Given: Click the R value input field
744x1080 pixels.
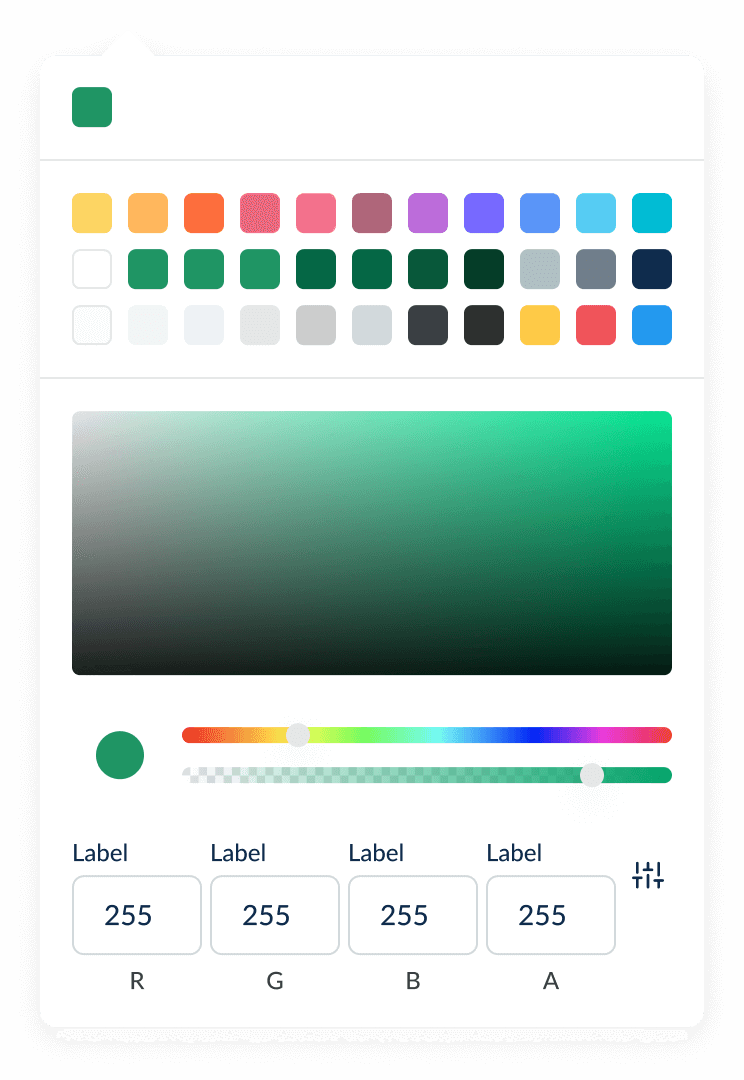Looking at the screenshot, I should tap(136, 915).
